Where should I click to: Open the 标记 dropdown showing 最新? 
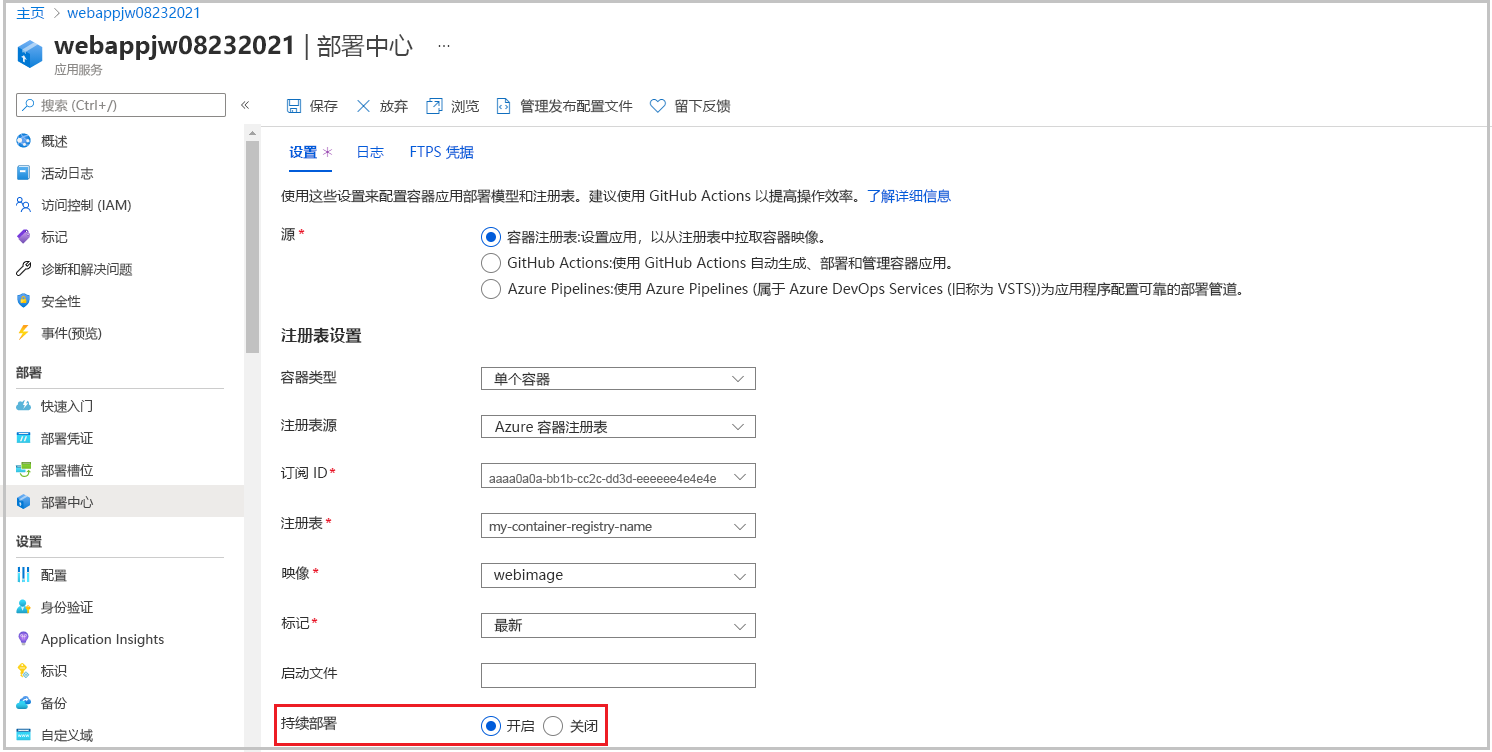pyautogui.click(x=618, y=625)
